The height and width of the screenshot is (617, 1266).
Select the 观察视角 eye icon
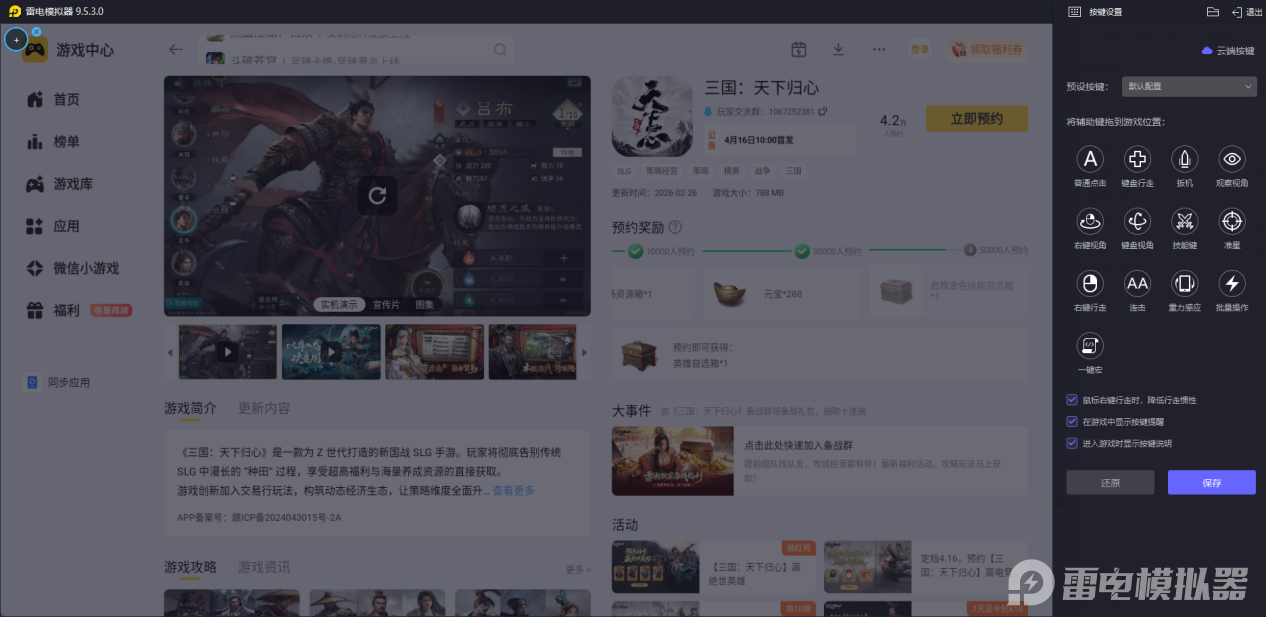[x=1232, y=158]
